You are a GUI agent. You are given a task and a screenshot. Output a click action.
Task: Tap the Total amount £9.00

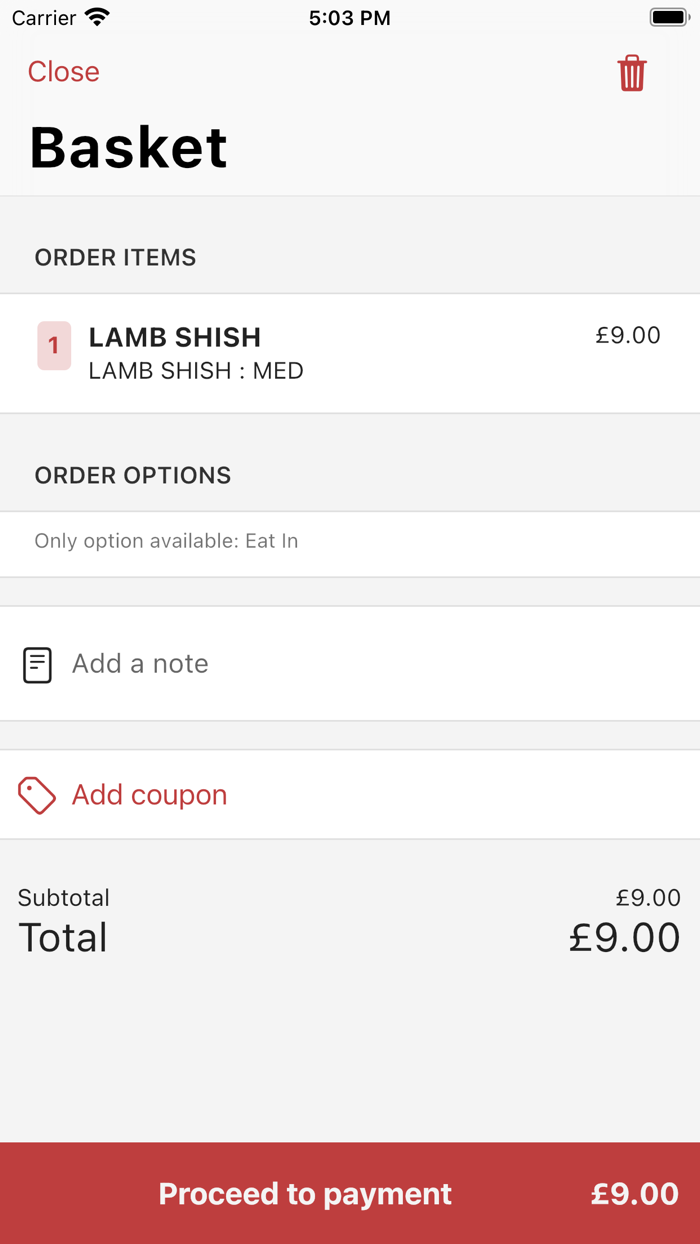point(624,938)
